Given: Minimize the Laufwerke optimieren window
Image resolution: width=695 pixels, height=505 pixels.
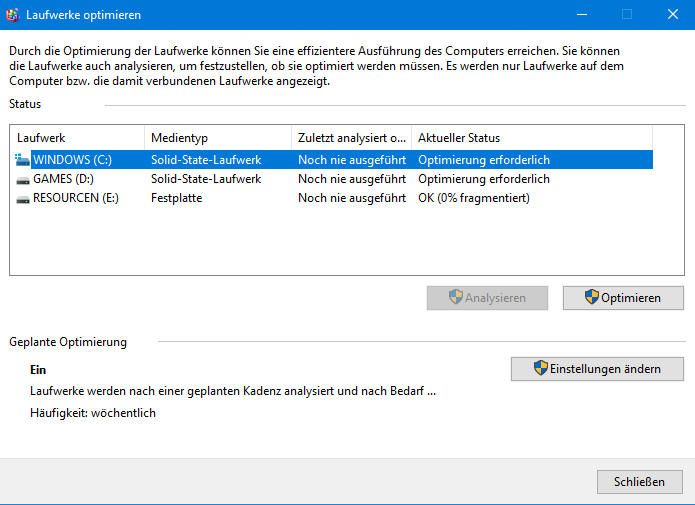Looking at the screenshot, I should [x=582, y=15].
